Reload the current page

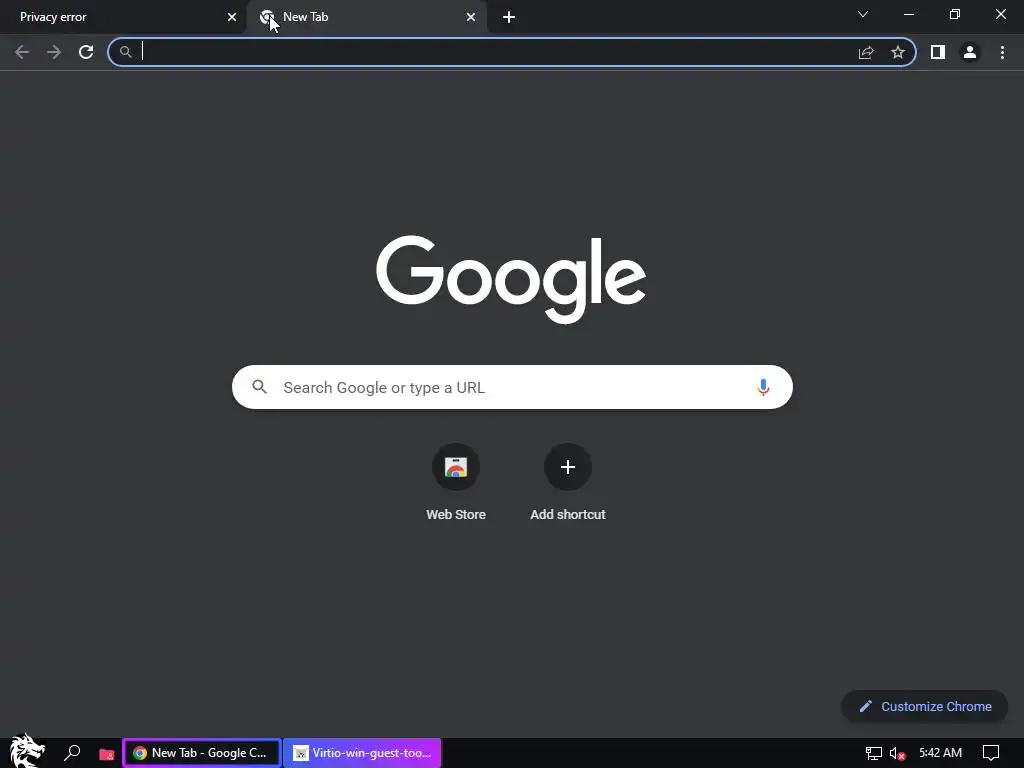[x=86, y=52]
